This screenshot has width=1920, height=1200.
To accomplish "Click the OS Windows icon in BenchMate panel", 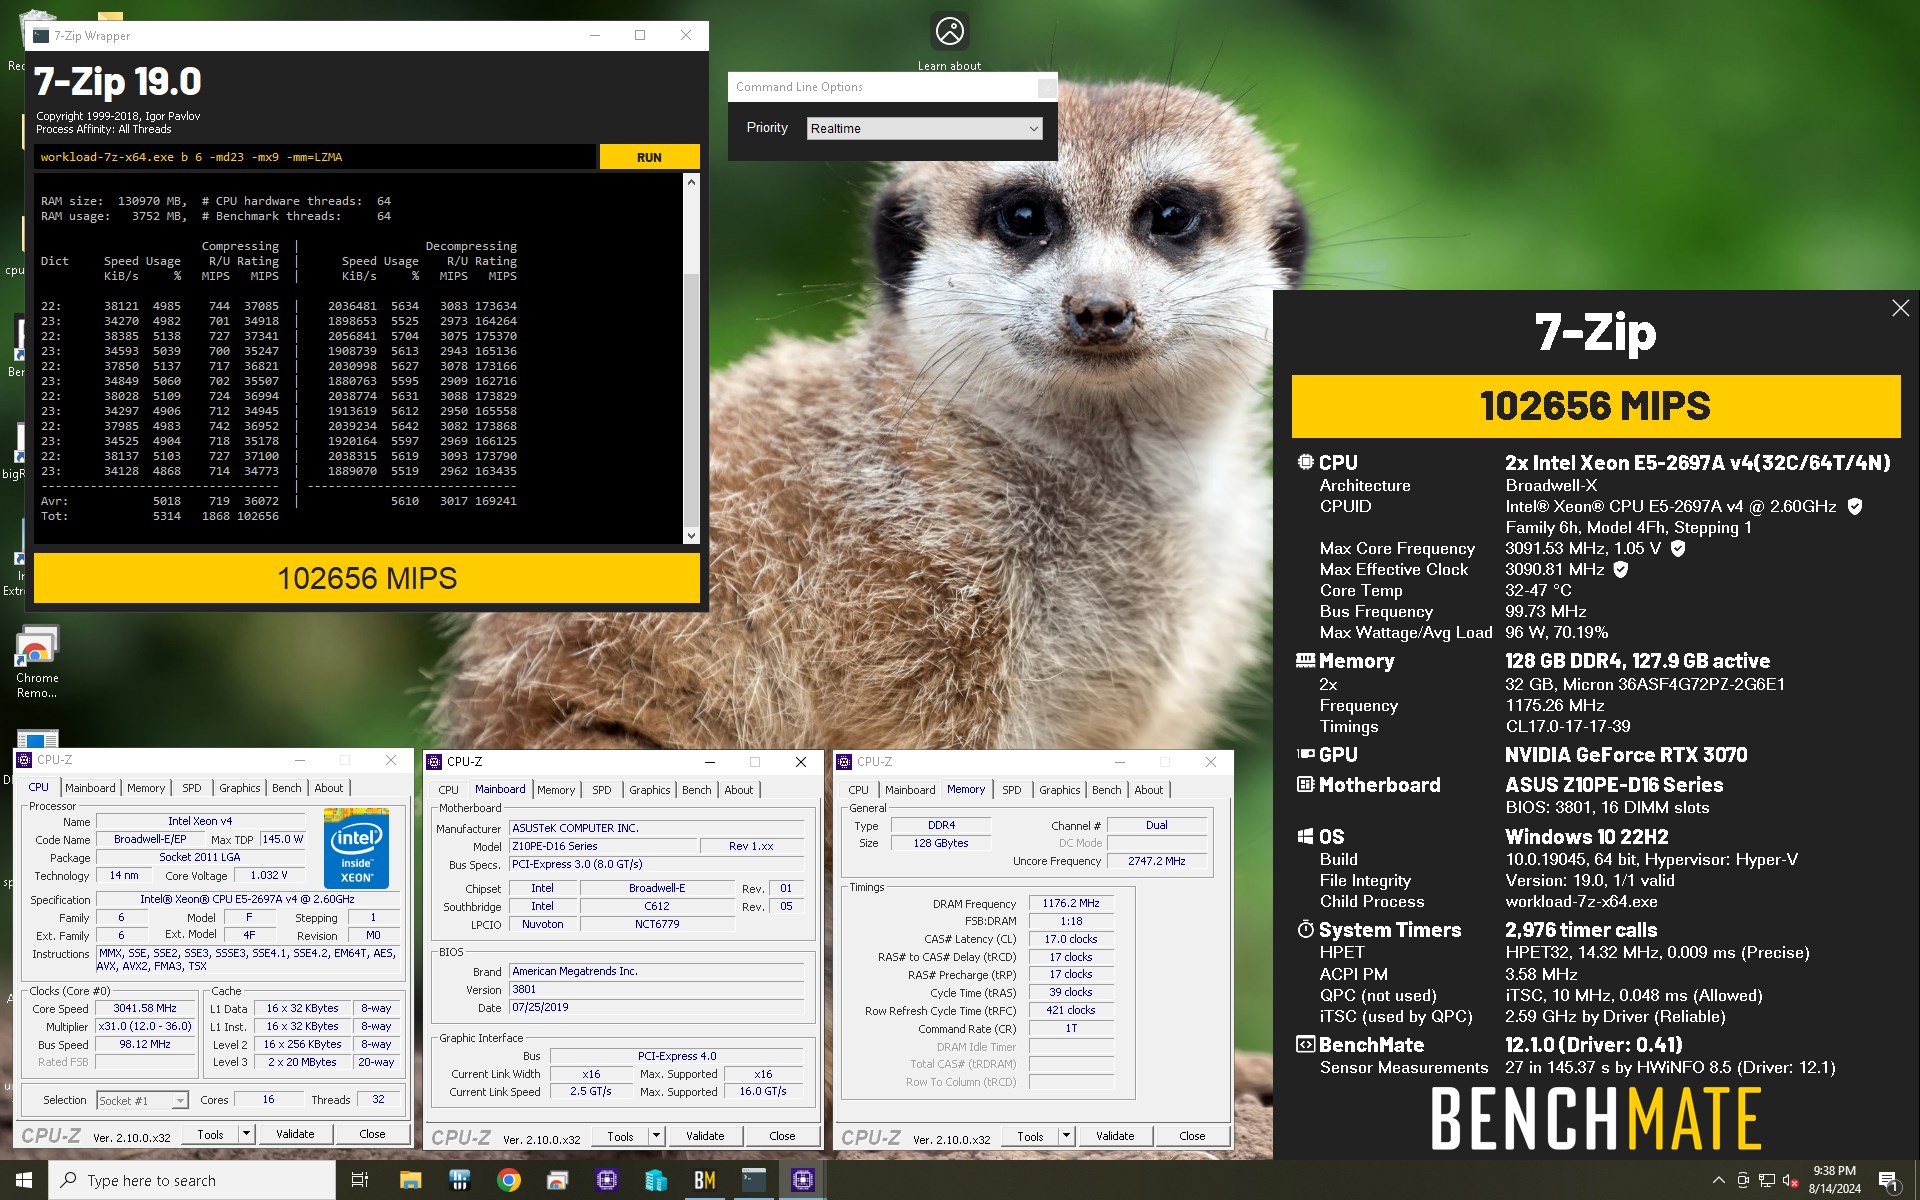I will 1305,836.
